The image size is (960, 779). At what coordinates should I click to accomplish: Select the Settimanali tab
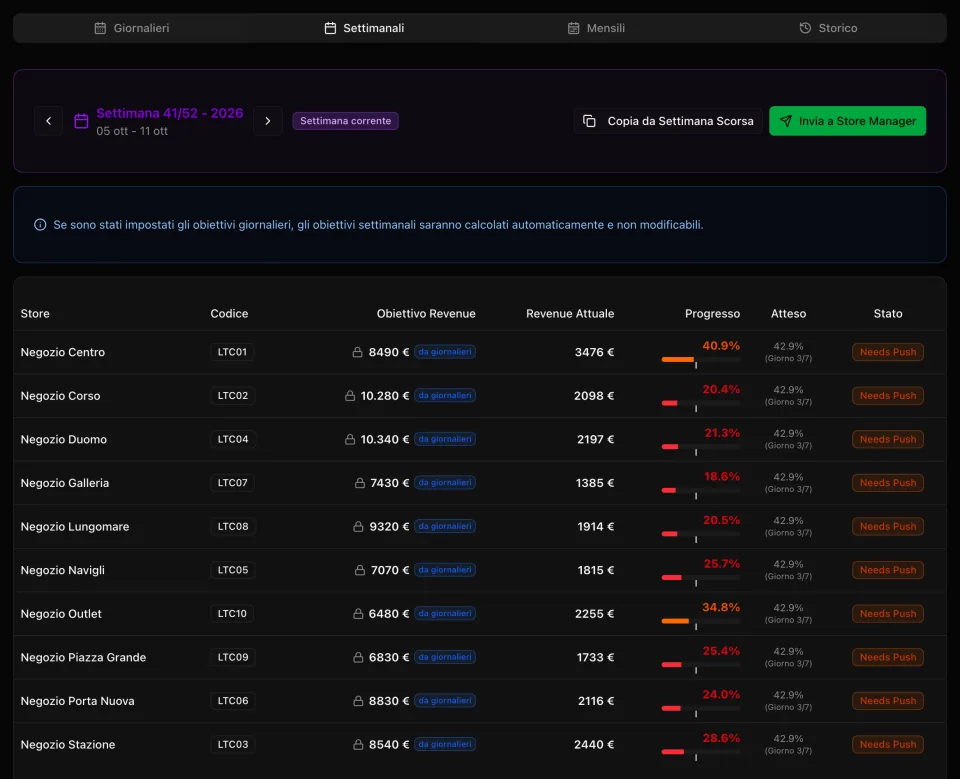tap(364, 28)
